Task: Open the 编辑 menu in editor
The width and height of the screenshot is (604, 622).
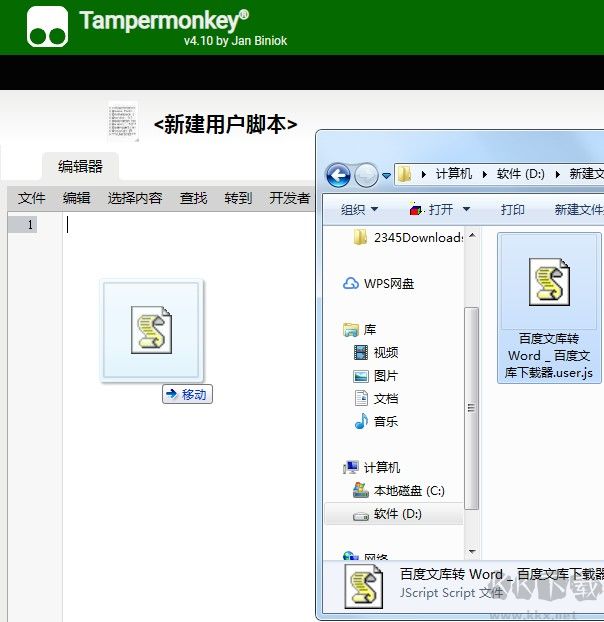Action: [x=77, y=198]
